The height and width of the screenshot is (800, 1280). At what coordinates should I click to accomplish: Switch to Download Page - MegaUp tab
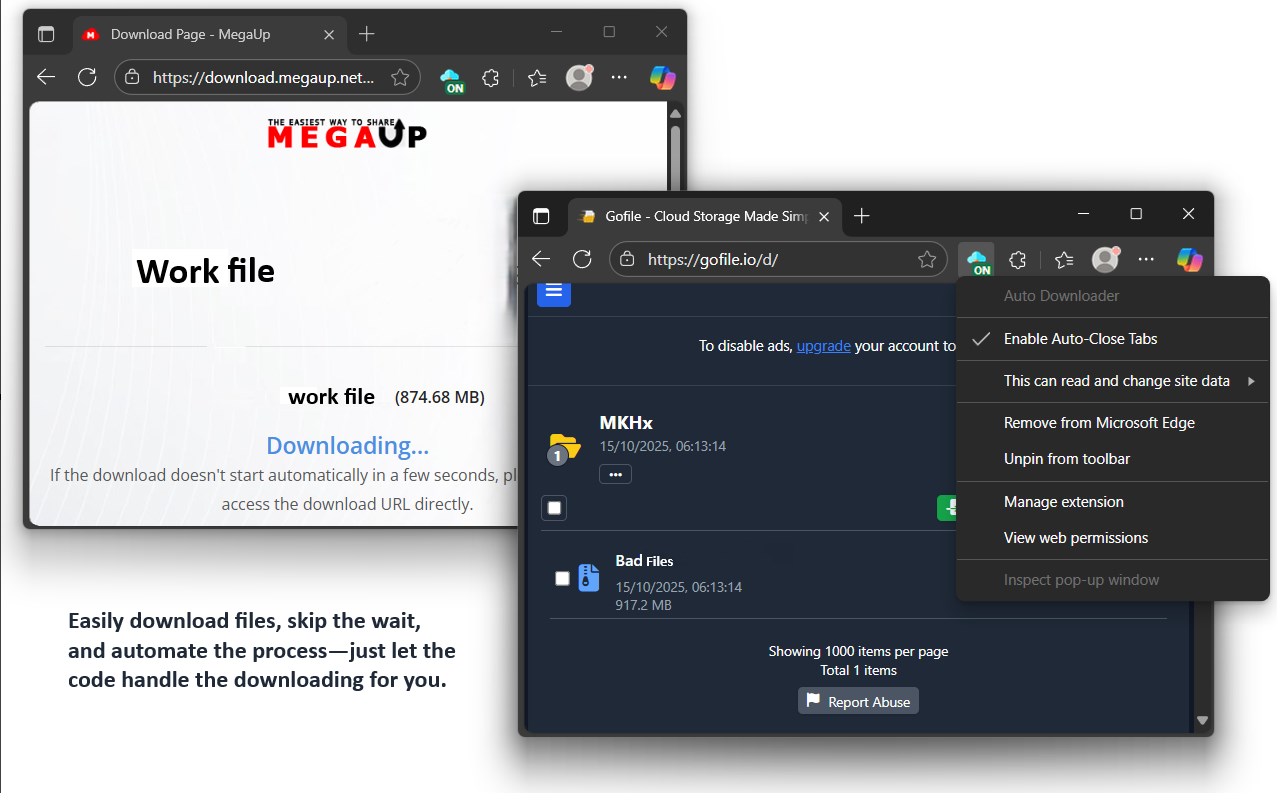coord(210,34)
